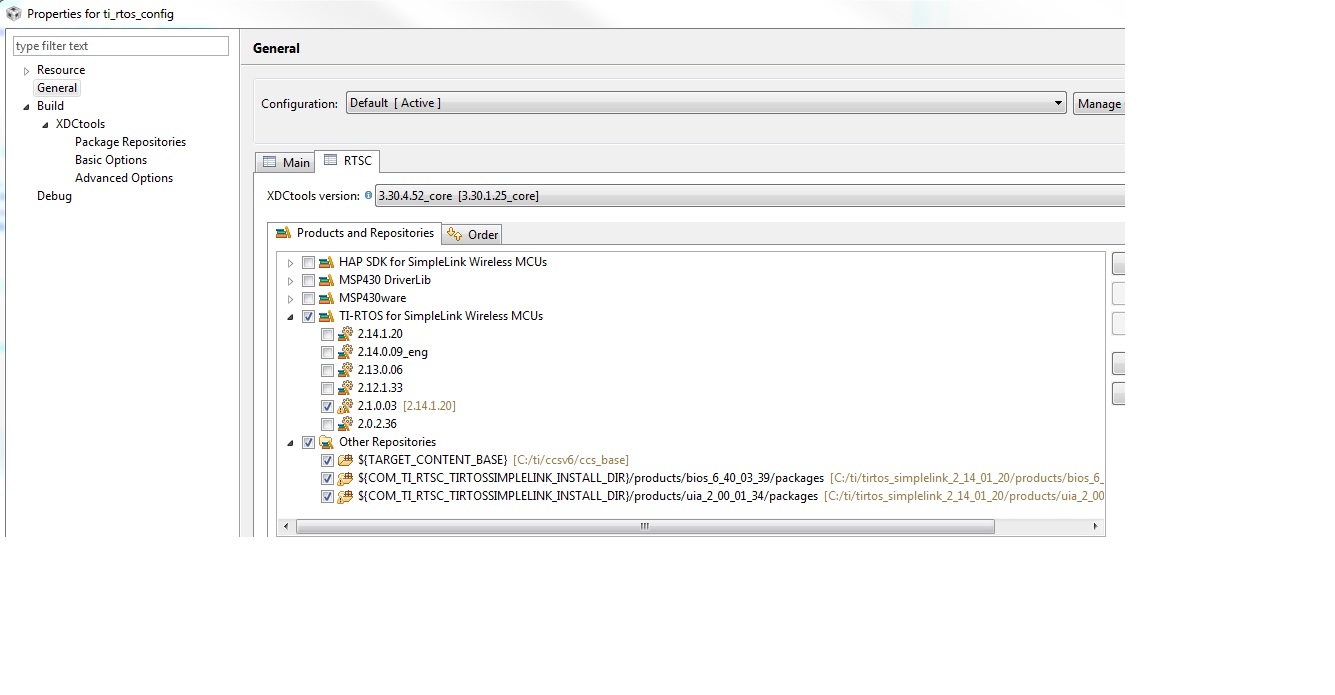Uncheck TI-RTOS for SimpleLink Wireless MCUs
The height and width of the screenshot is (695, 1335).
pyautogui.click(x=308, y=316)
